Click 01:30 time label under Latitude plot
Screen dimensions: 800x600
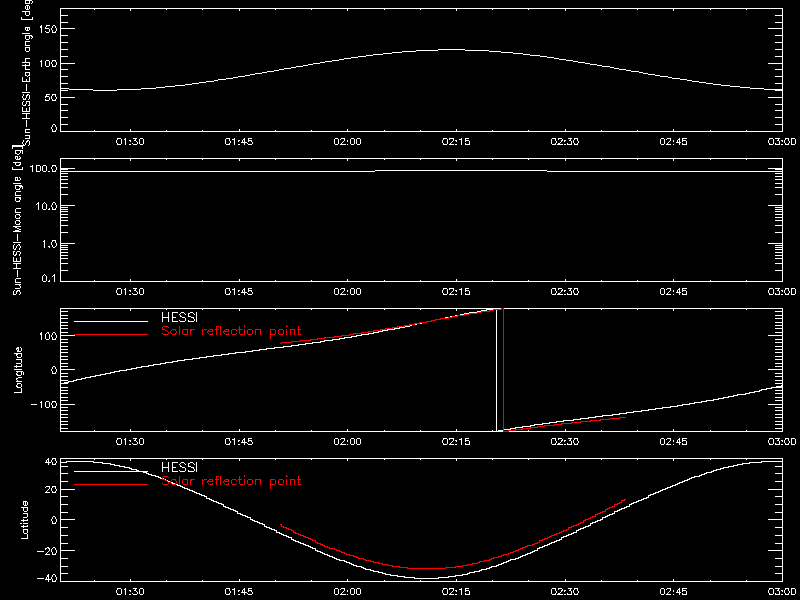point(130,592)
